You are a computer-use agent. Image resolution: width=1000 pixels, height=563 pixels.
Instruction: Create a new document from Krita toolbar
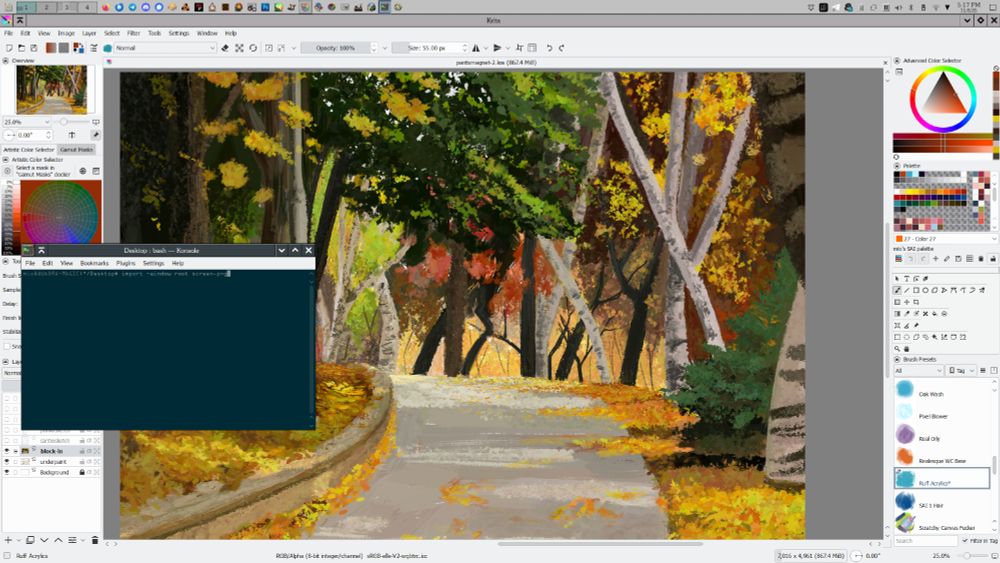9,48
